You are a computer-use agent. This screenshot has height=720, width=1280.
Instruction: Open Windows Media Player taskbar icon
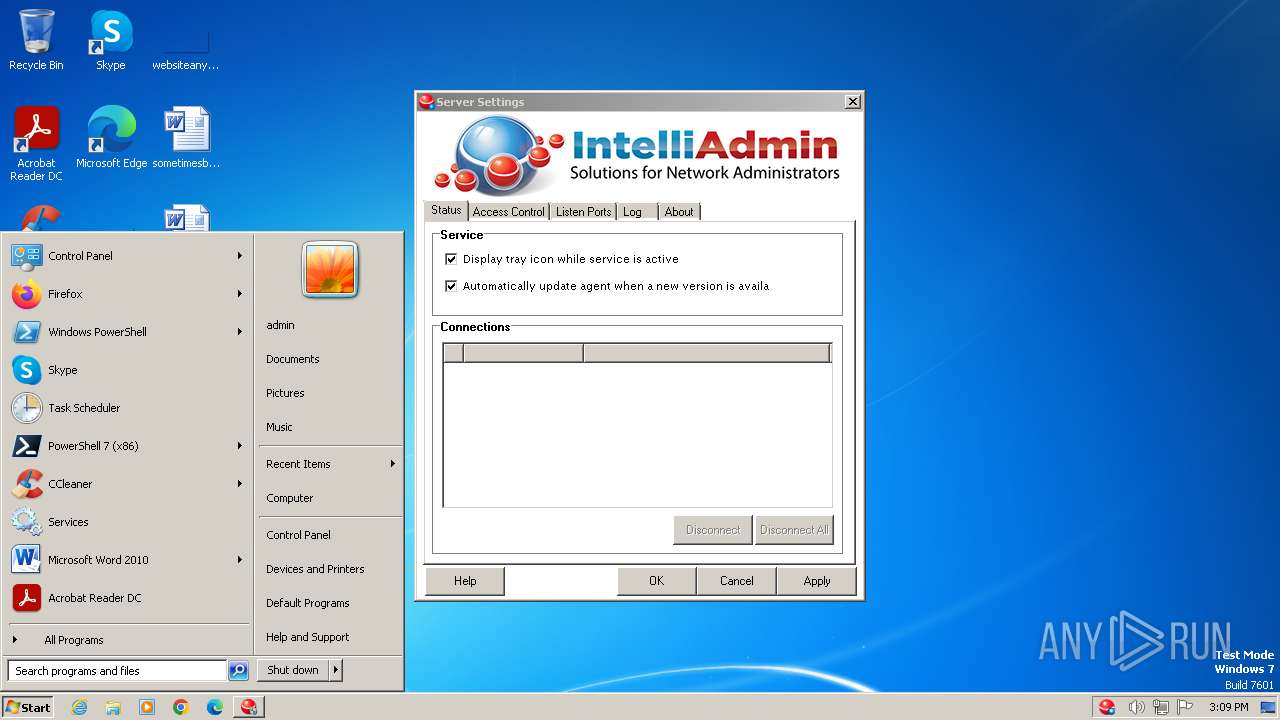click(x=147, y=707)
